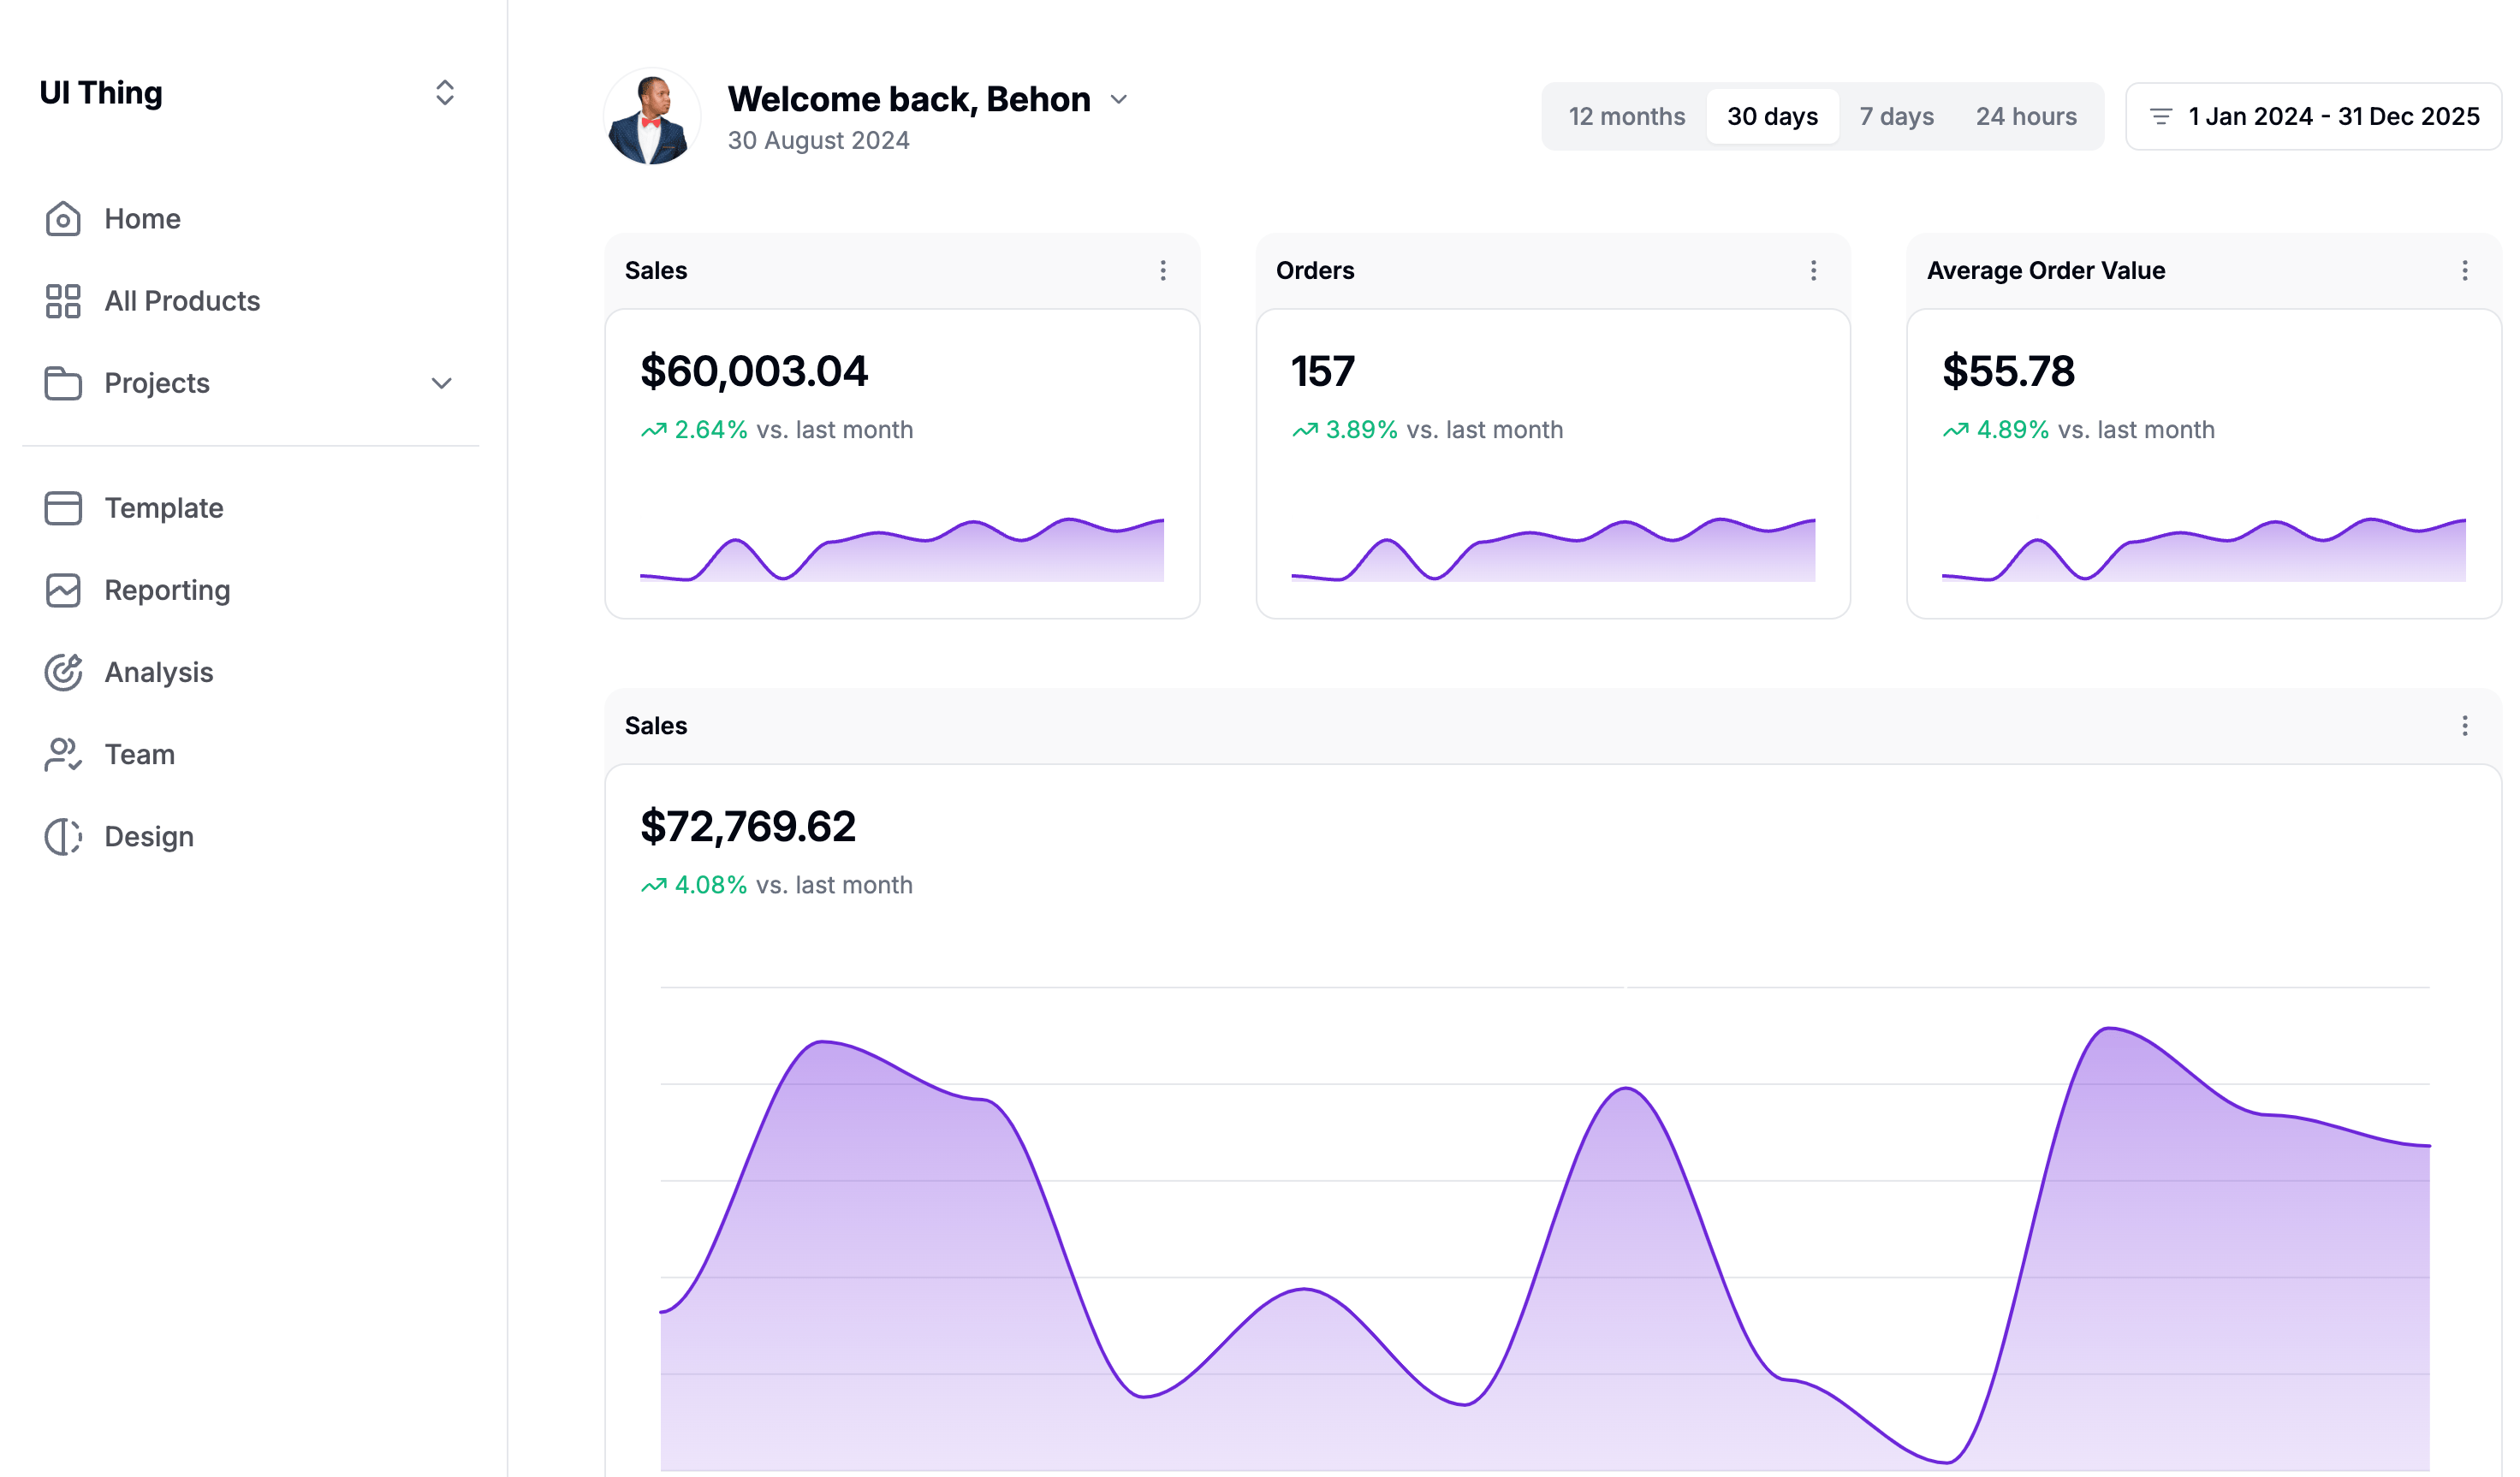Click the Orders card options icon
This screenshot has width=2520, height=1477.
[x=1813, y=270]
